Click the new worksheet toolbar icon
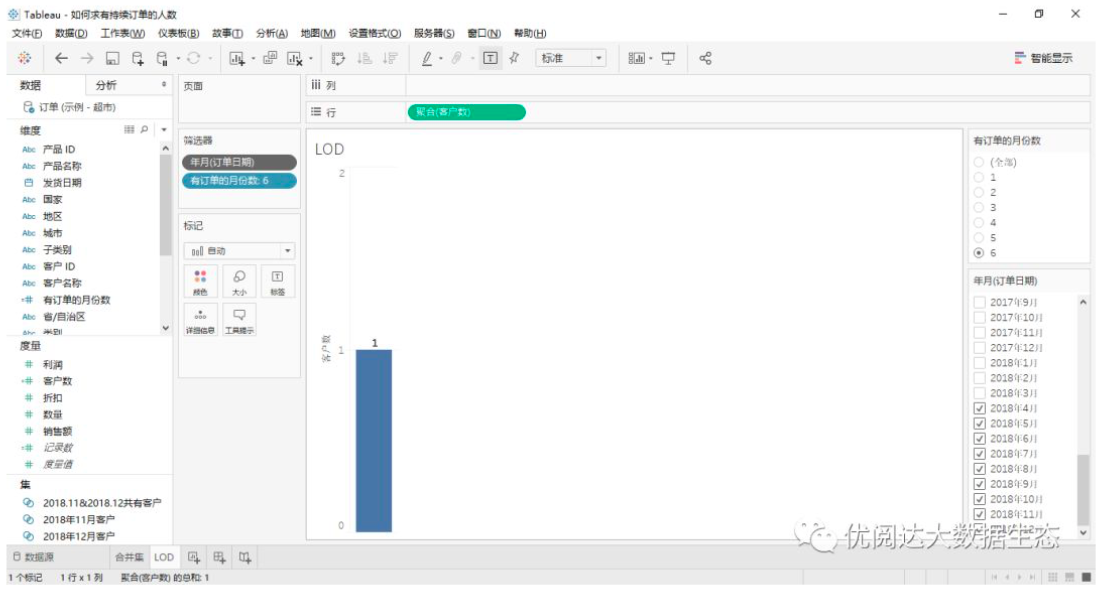 point(237,58)
